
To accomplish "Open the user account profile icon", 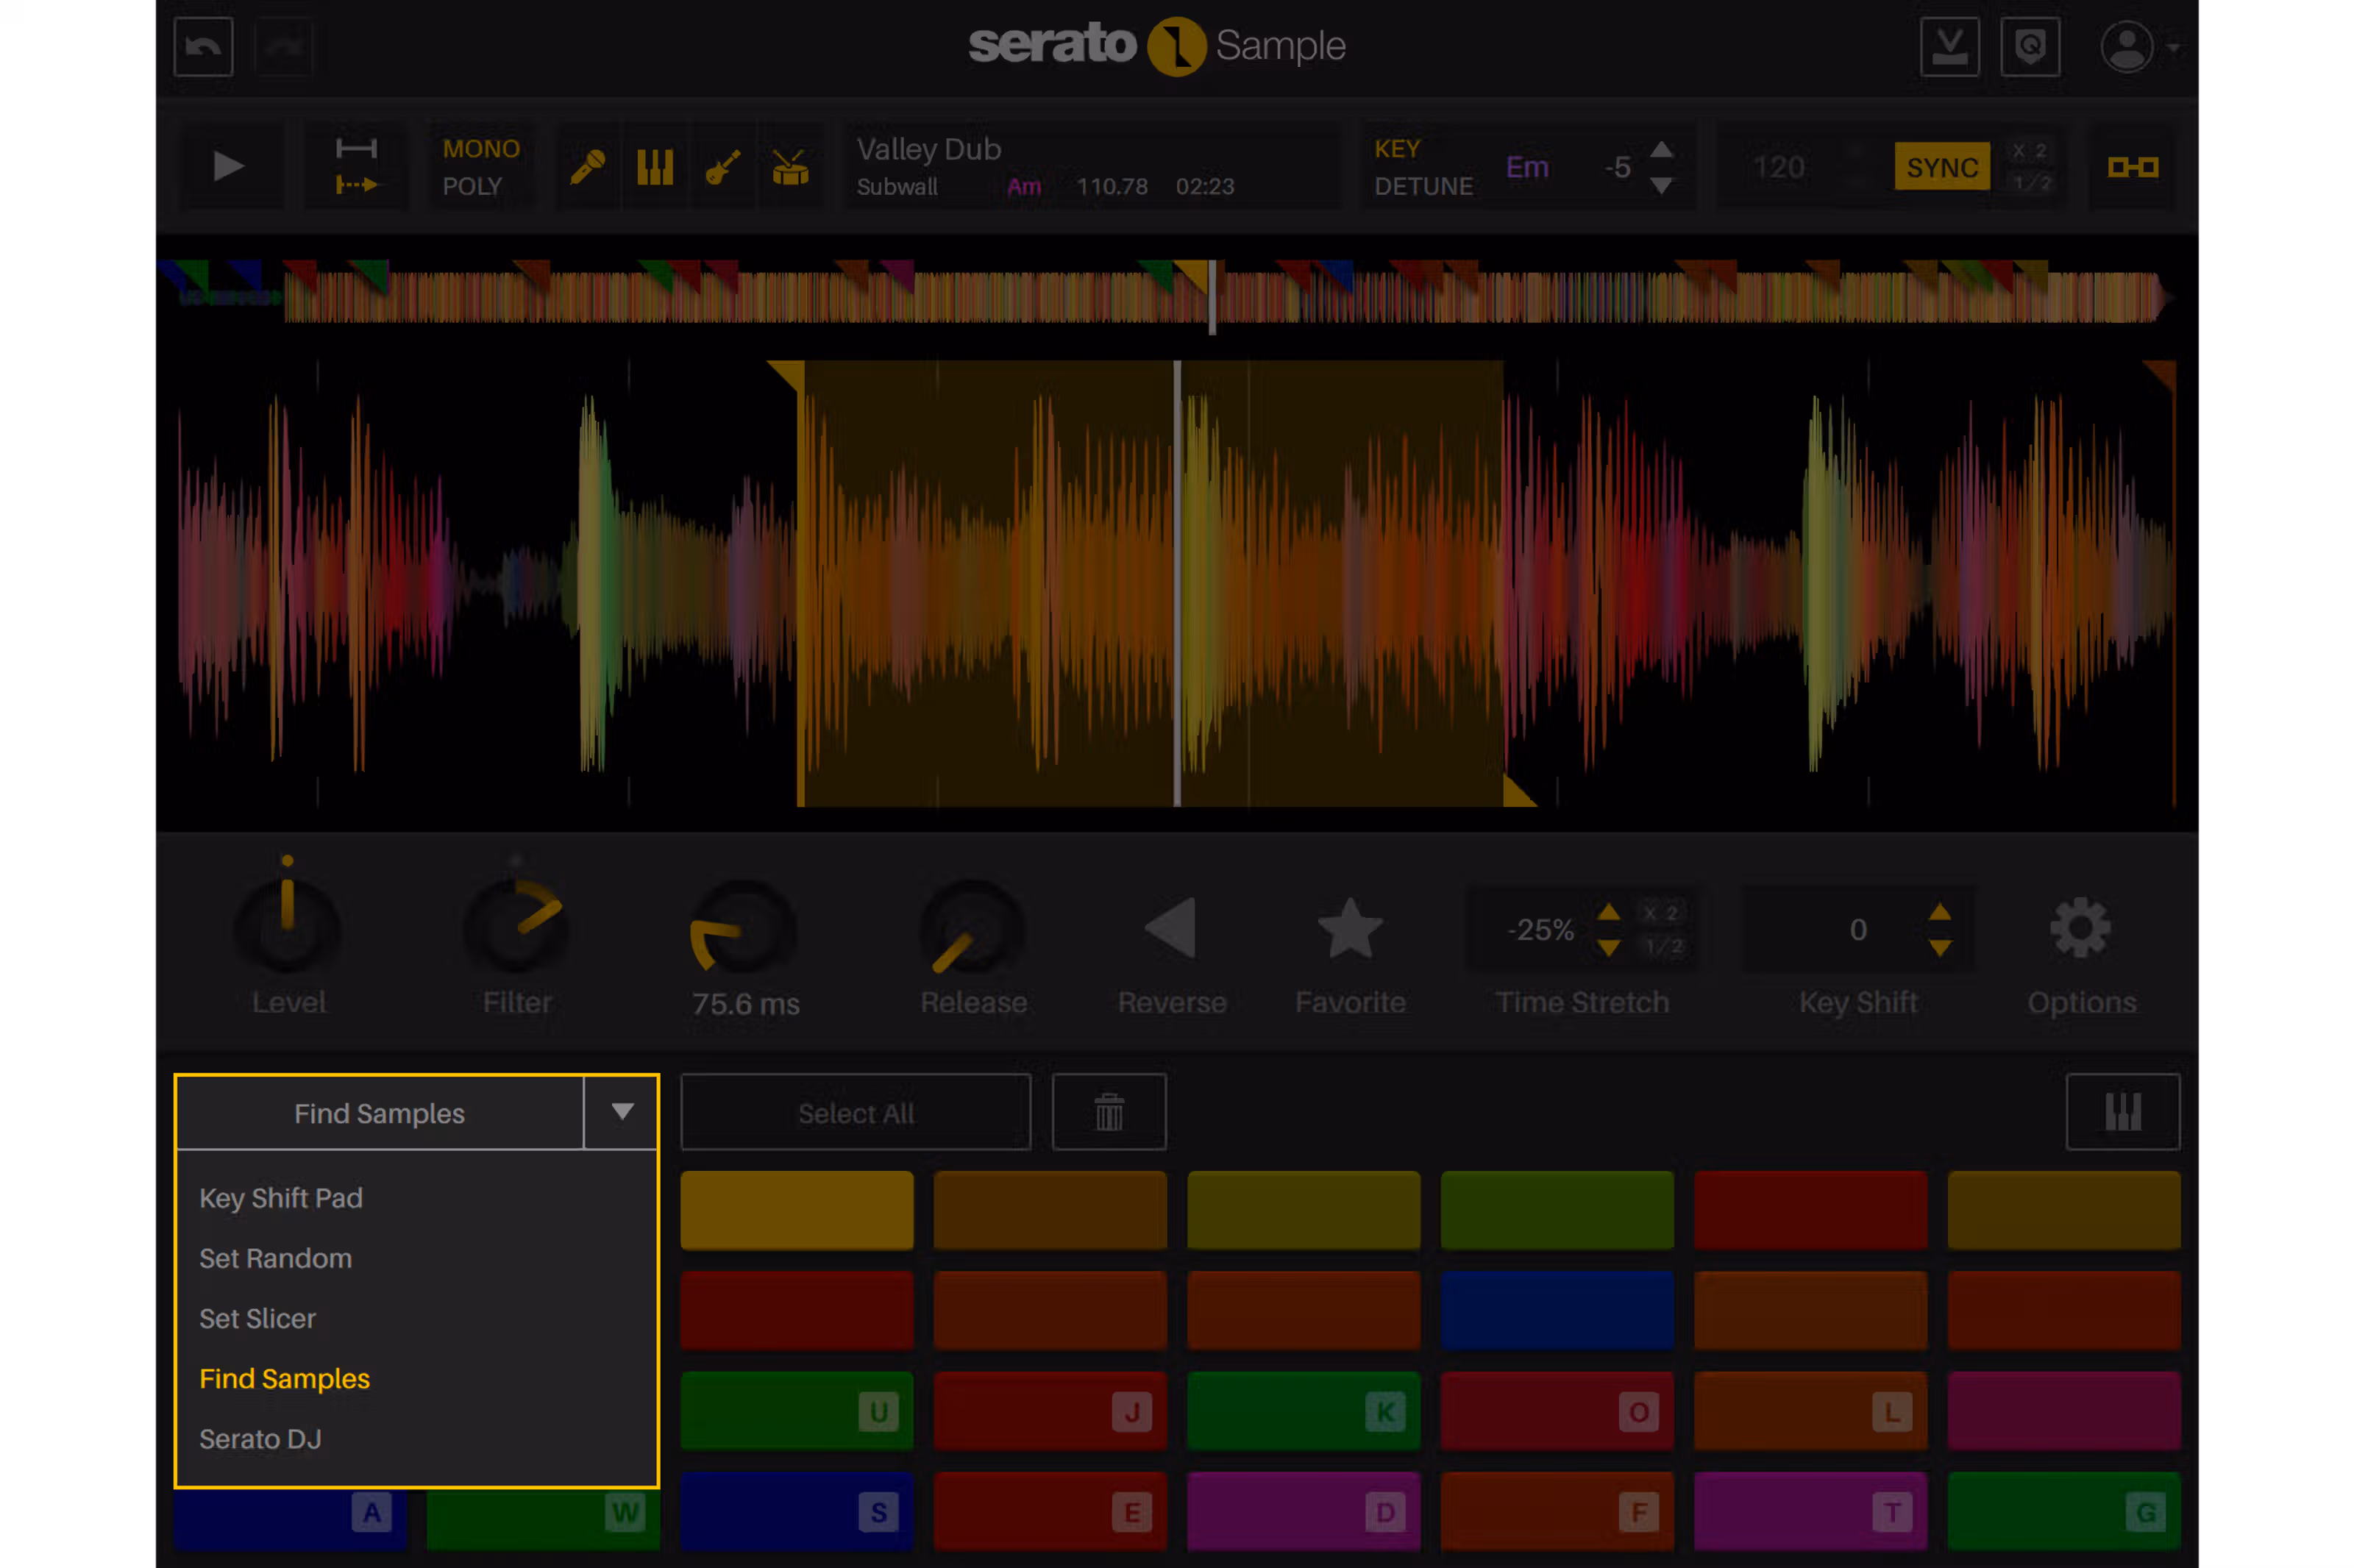I will (2126, 47).
